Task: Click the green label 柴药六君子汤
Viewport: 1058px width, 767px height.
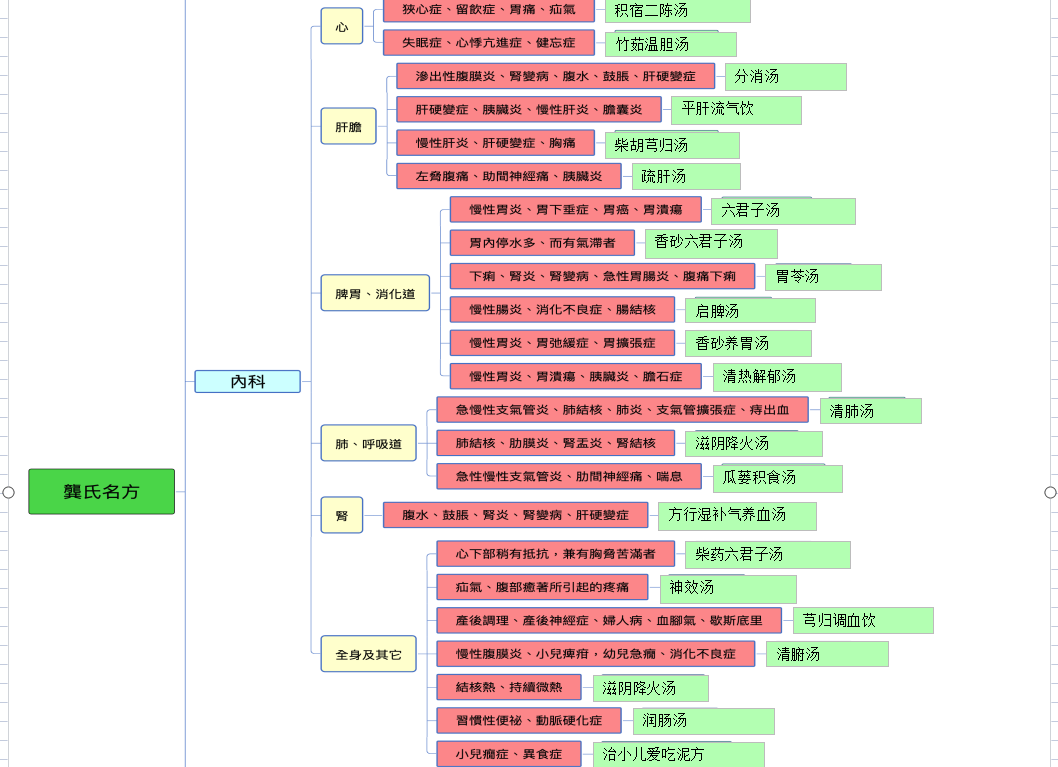Action: (768, 555)
